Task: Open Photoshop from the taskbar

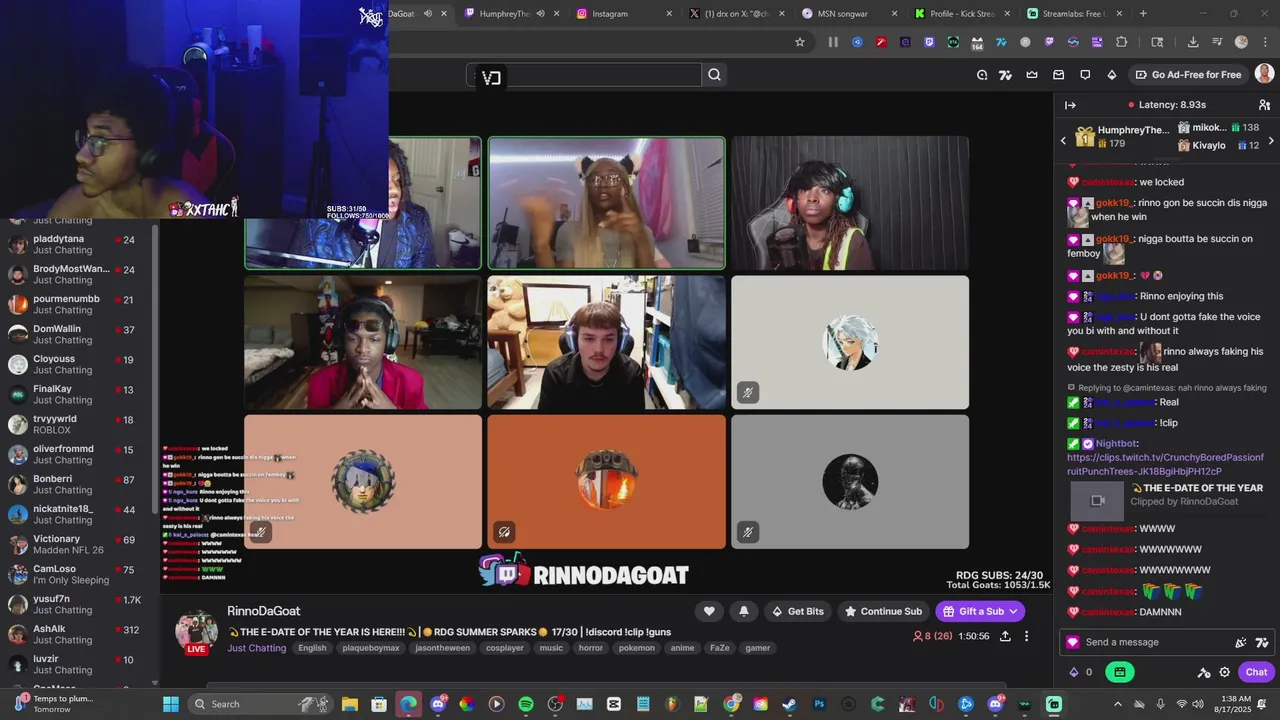Action: (819, 704)
